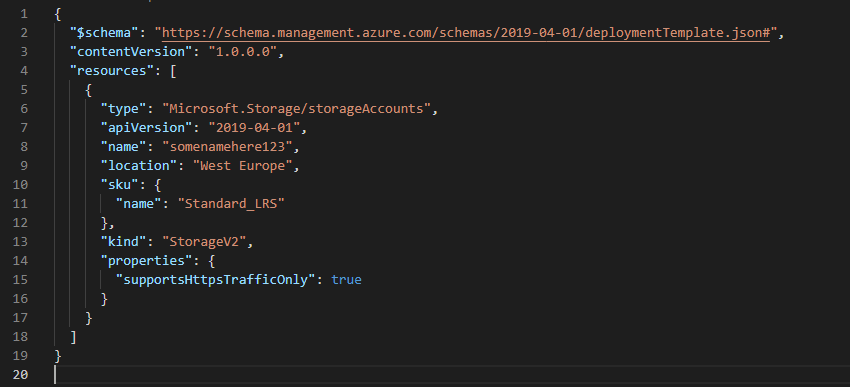This screenshot has width=850, height=387.
Task: Click line number 10 in the gutter
Action: 20,185
